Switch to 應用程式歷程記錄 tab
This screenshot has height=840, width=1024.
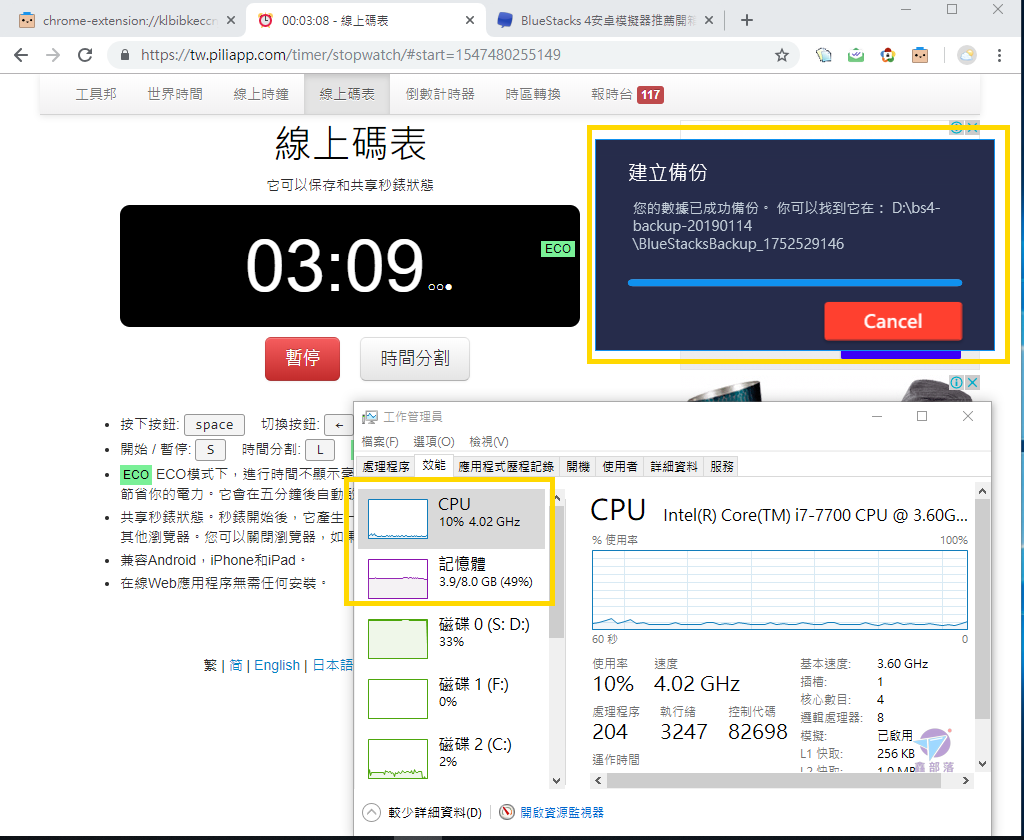click(x=506, y=466)
